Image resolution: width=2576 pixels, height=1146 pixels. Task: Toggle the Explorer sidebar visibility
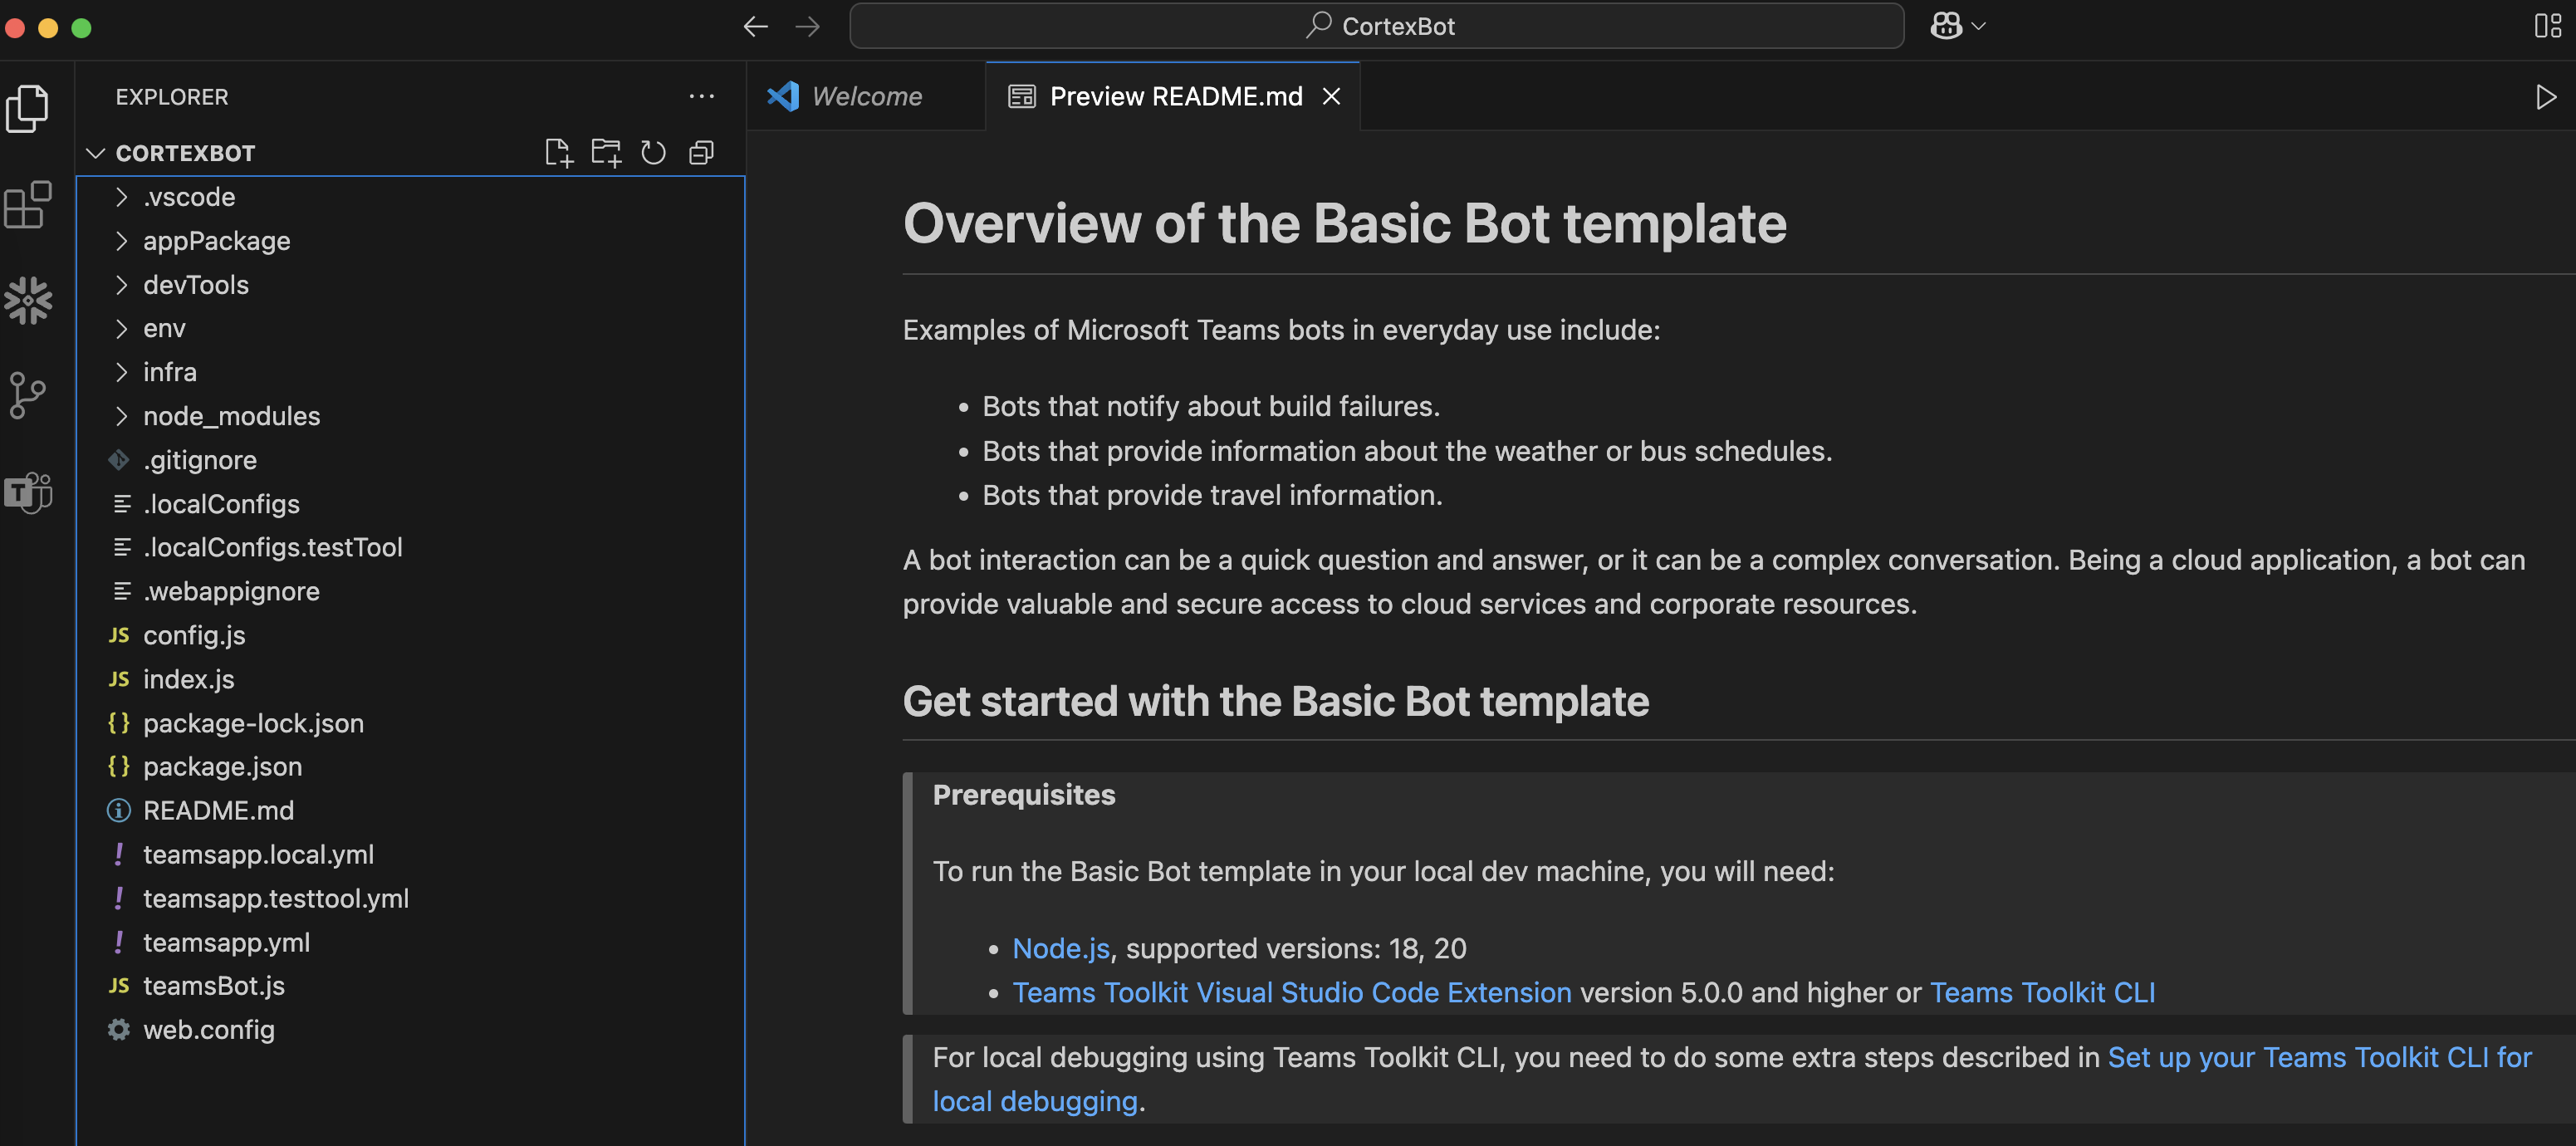pyautogui.click(x=28, y=108)
